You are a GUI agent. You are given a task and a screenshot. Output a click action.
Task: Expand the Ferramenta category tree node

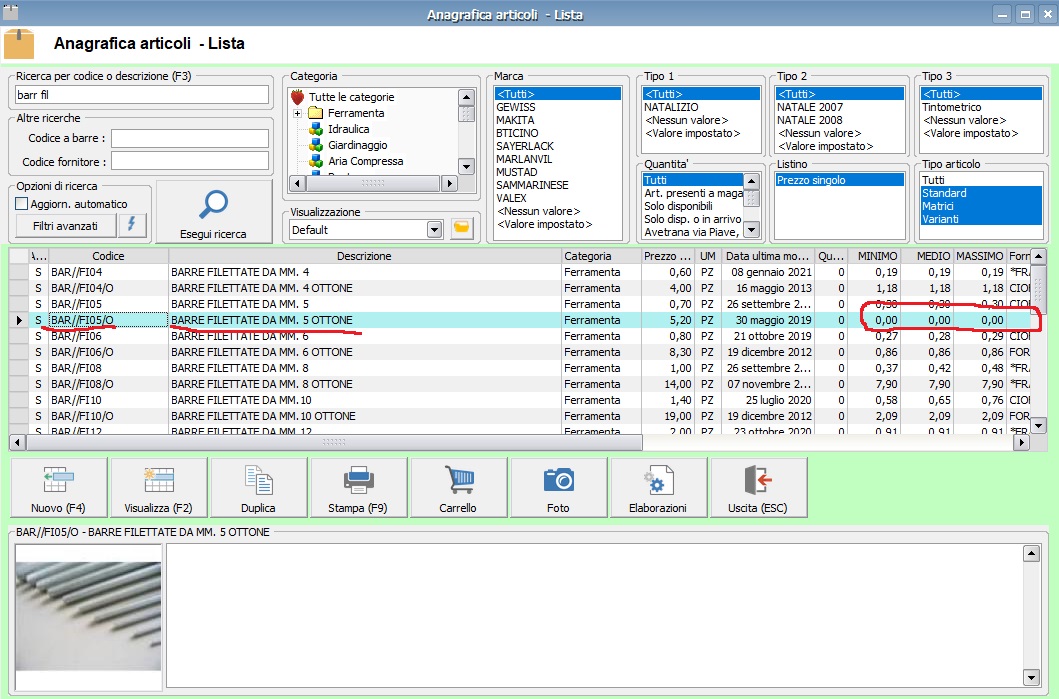[x=297, y=113]
